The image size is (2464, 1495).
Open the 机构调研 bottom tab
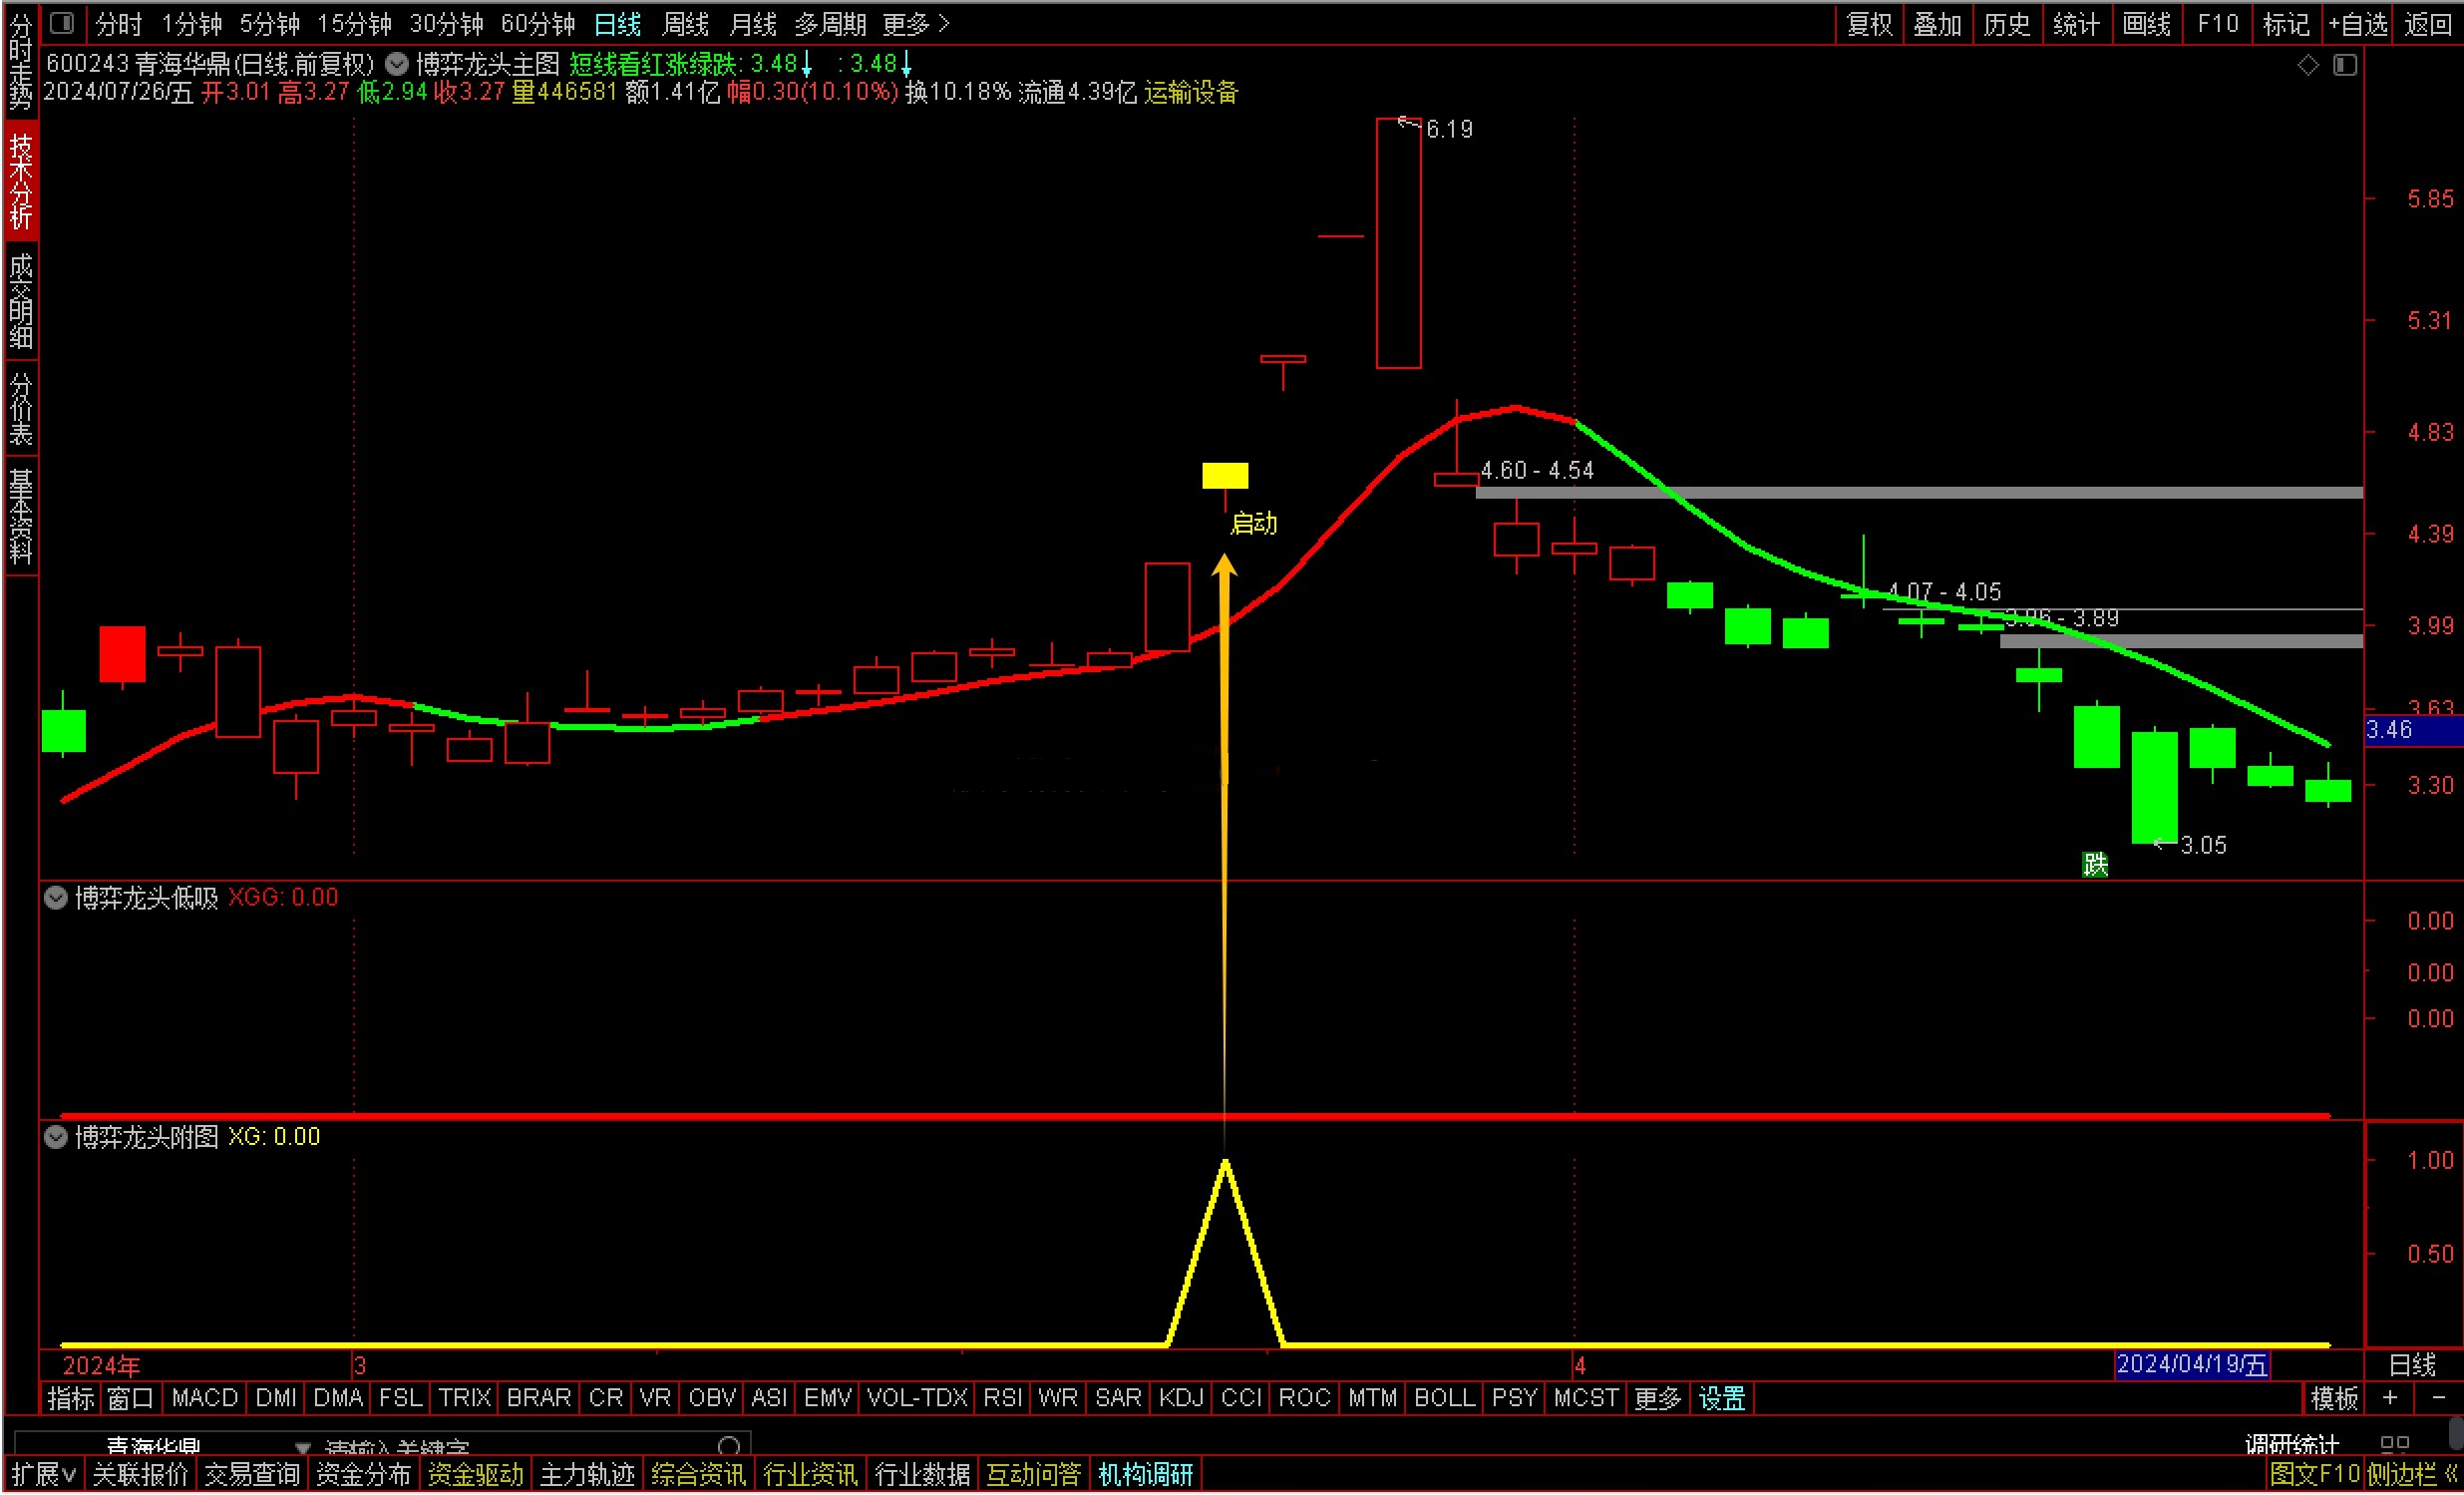pos(1146,1474)
